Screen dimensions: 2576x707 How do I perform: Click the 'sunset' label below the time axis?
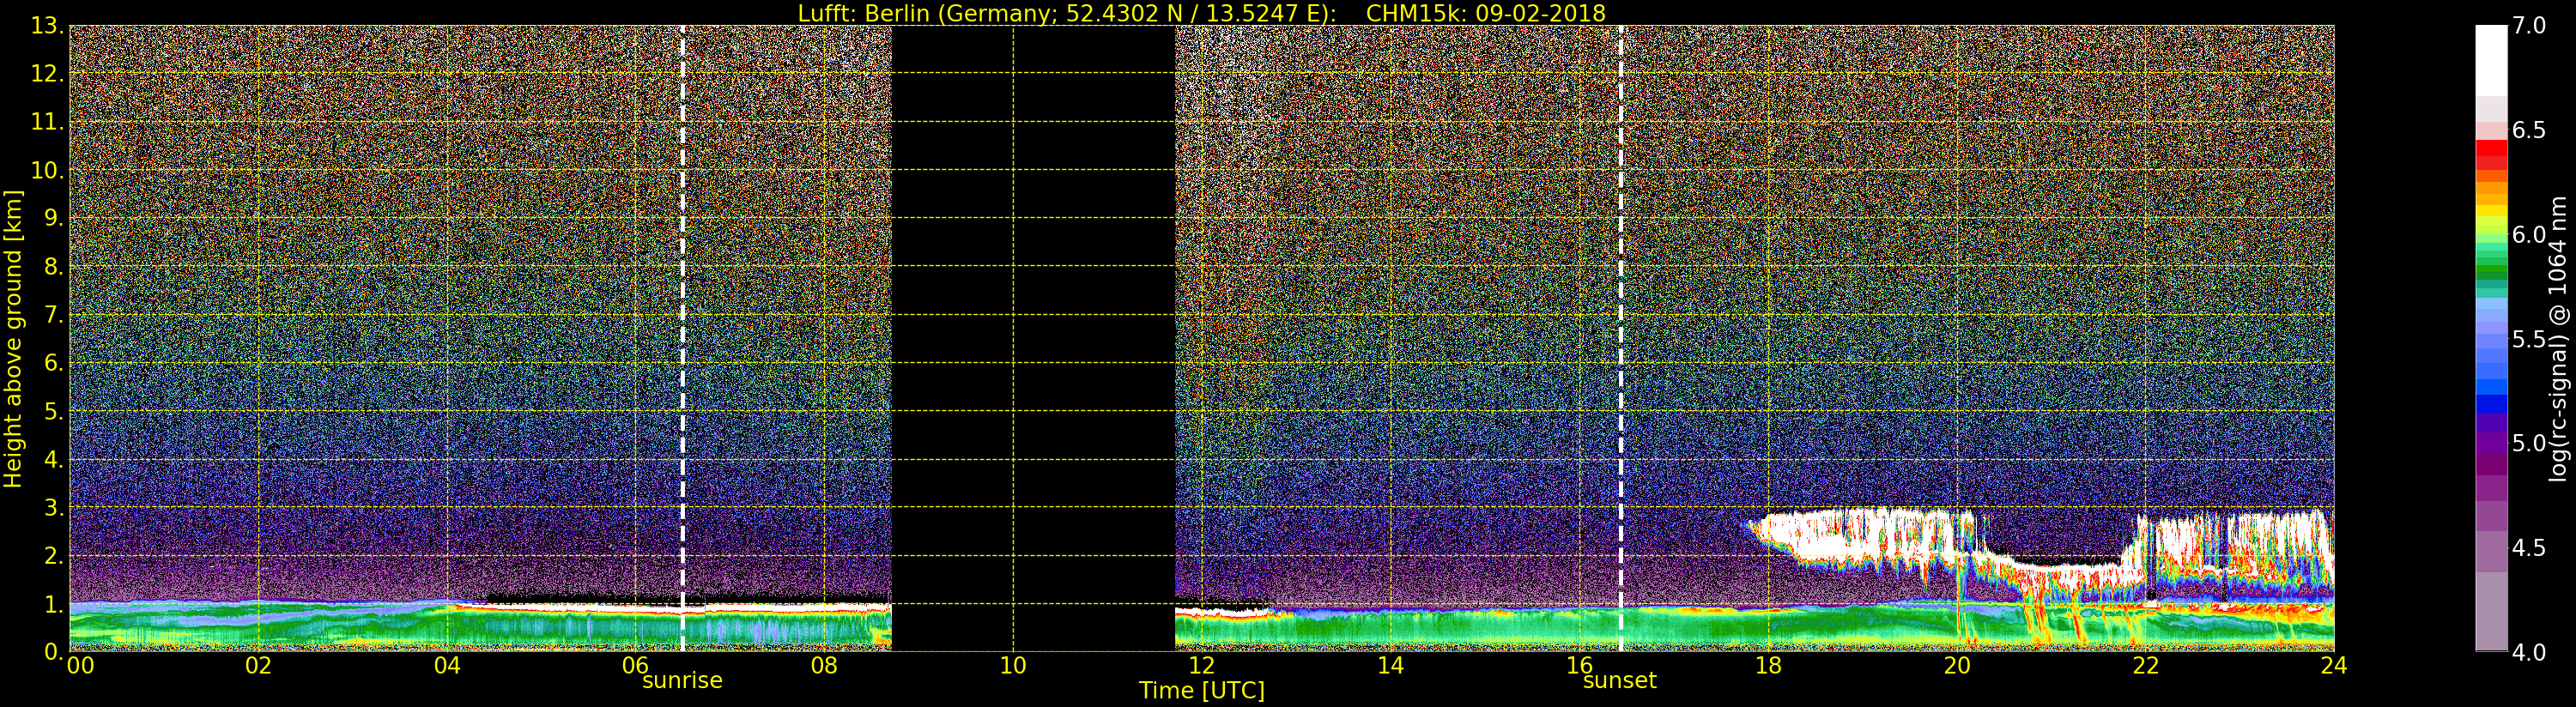tap(1620, 681)
